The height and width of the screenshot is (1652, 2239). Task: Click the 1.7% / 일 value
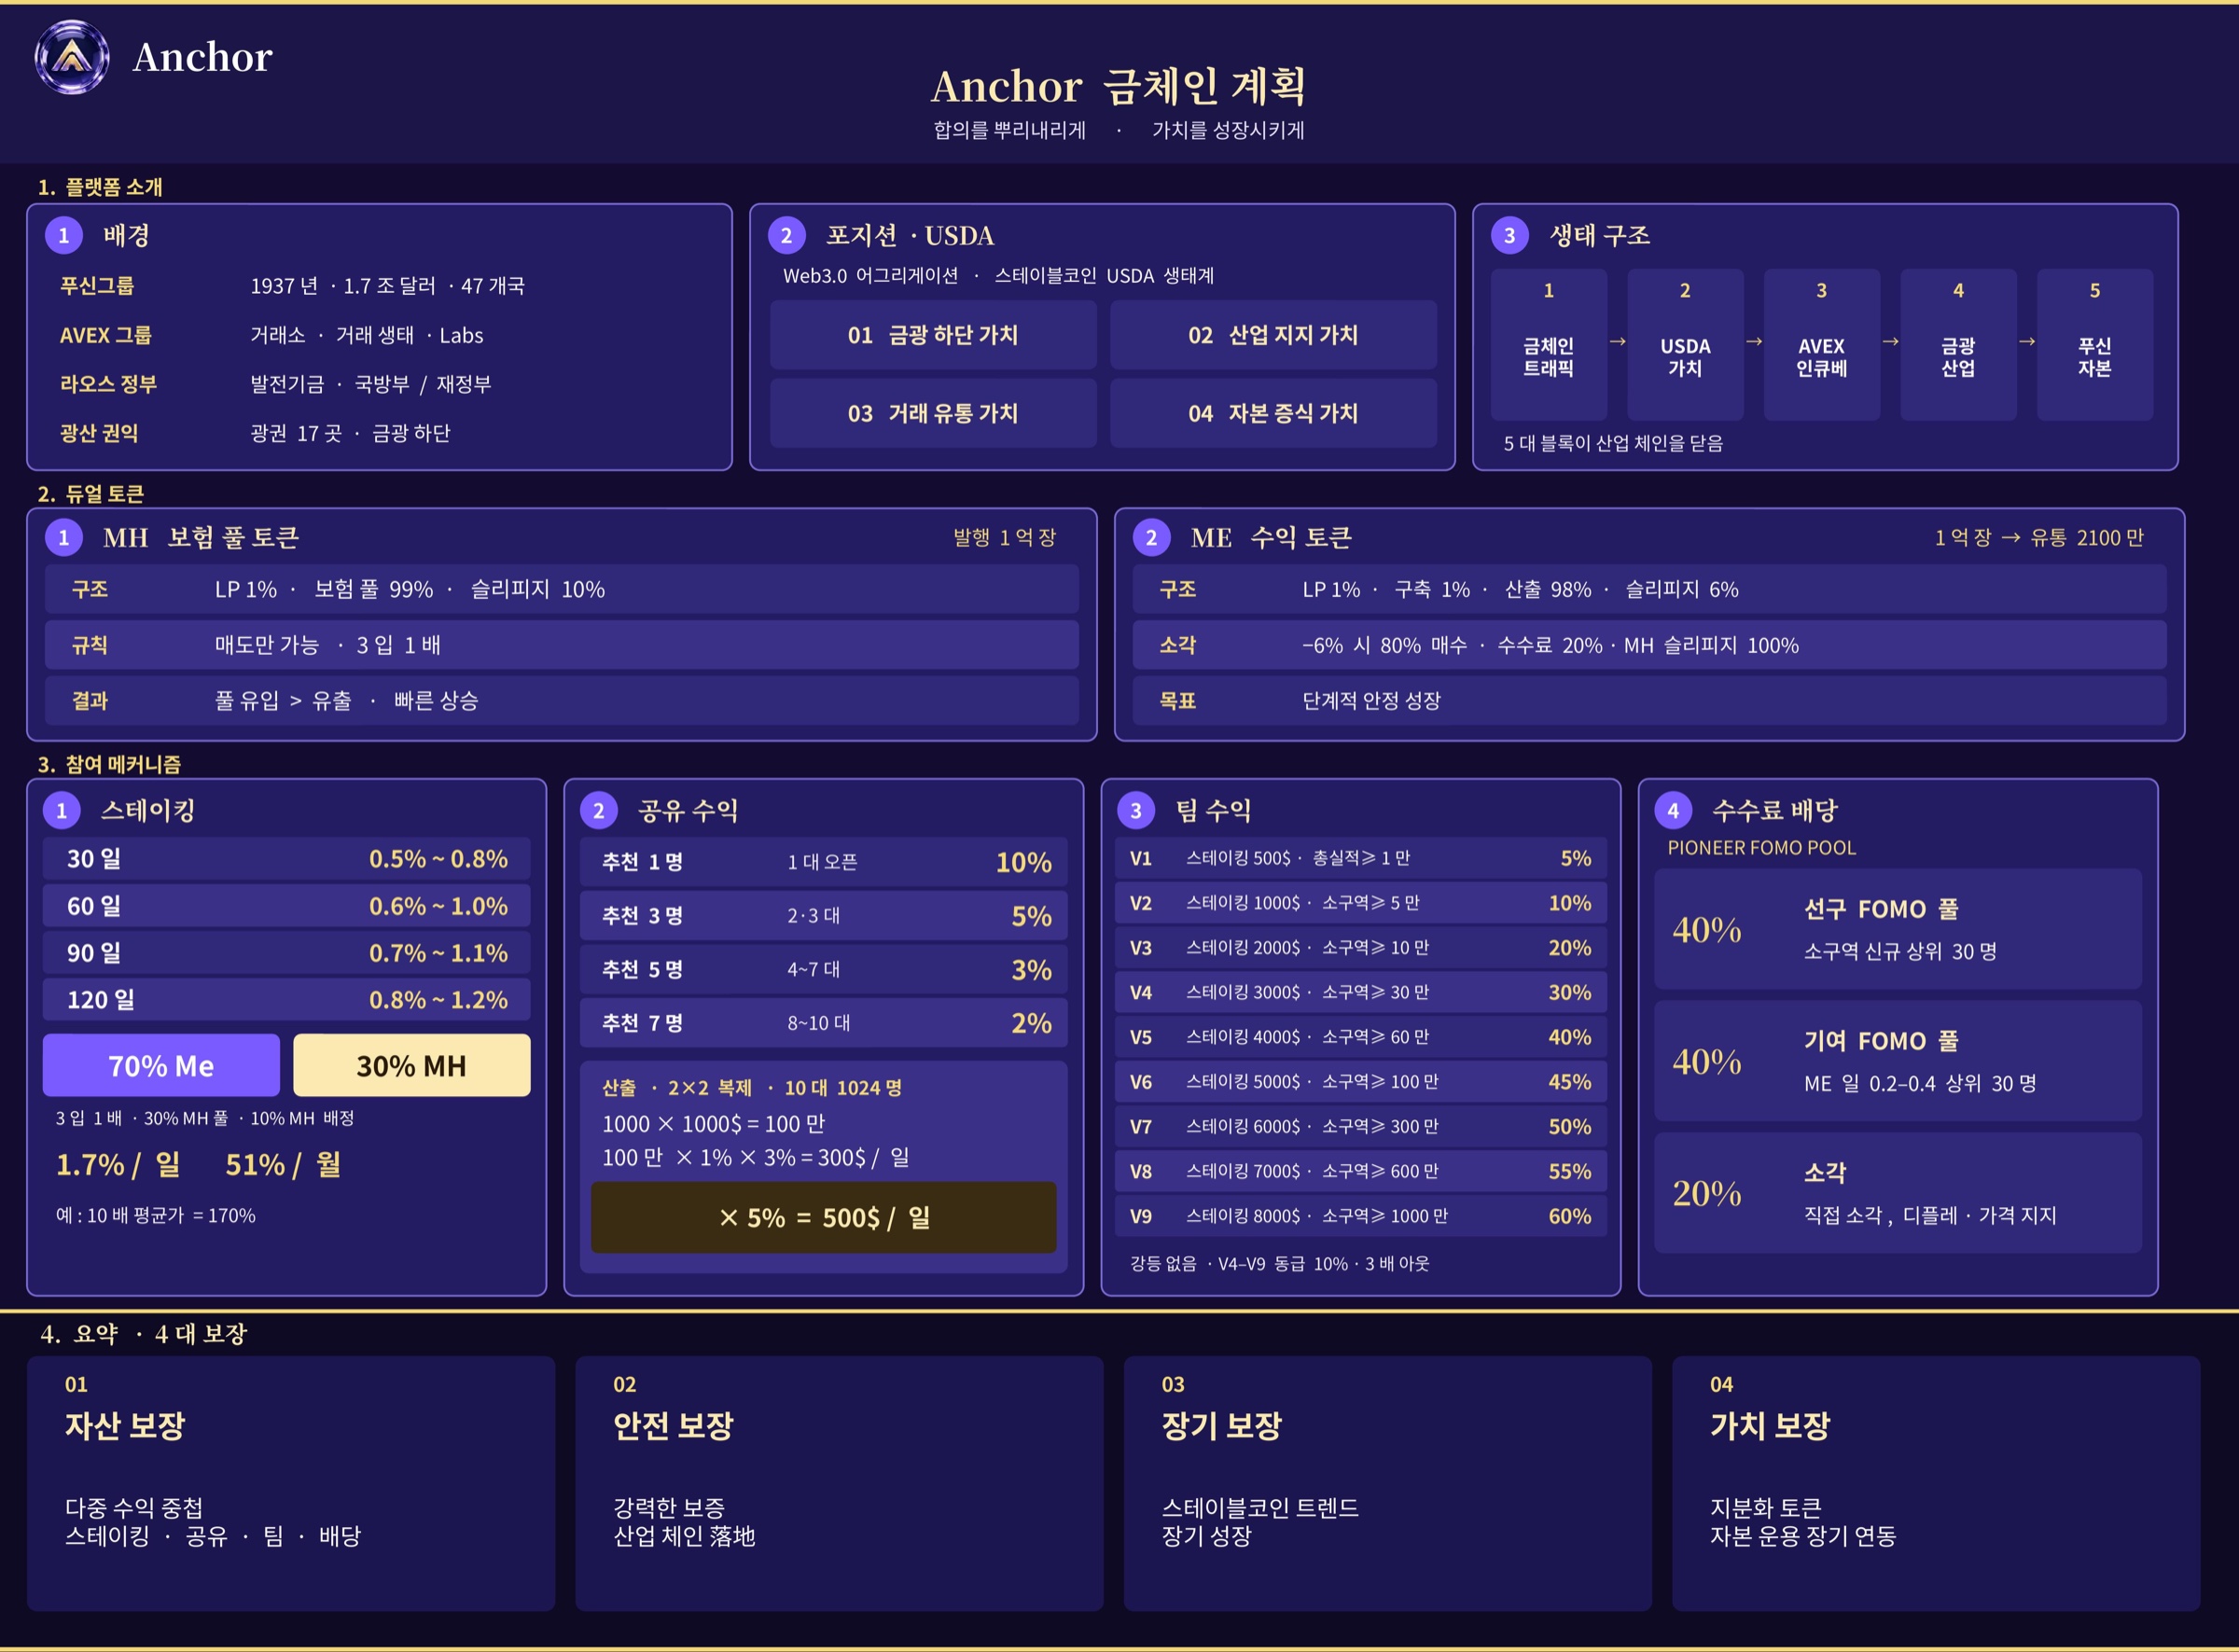pos(118,1164)
